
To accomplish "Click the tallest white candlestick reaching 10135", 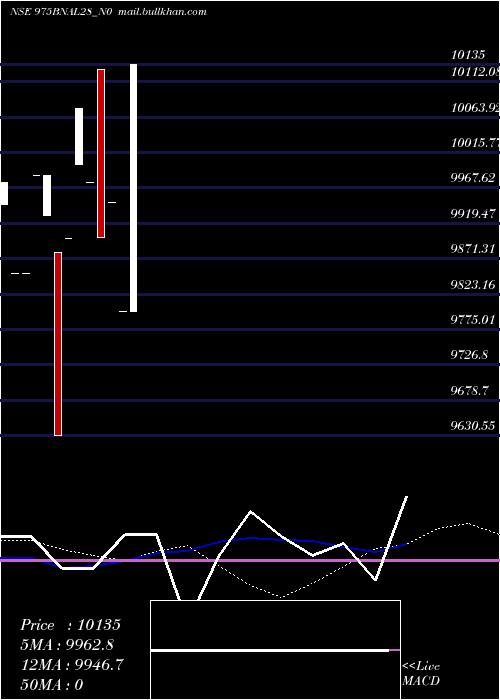I will pyautogui.click(x=133, y=188).
